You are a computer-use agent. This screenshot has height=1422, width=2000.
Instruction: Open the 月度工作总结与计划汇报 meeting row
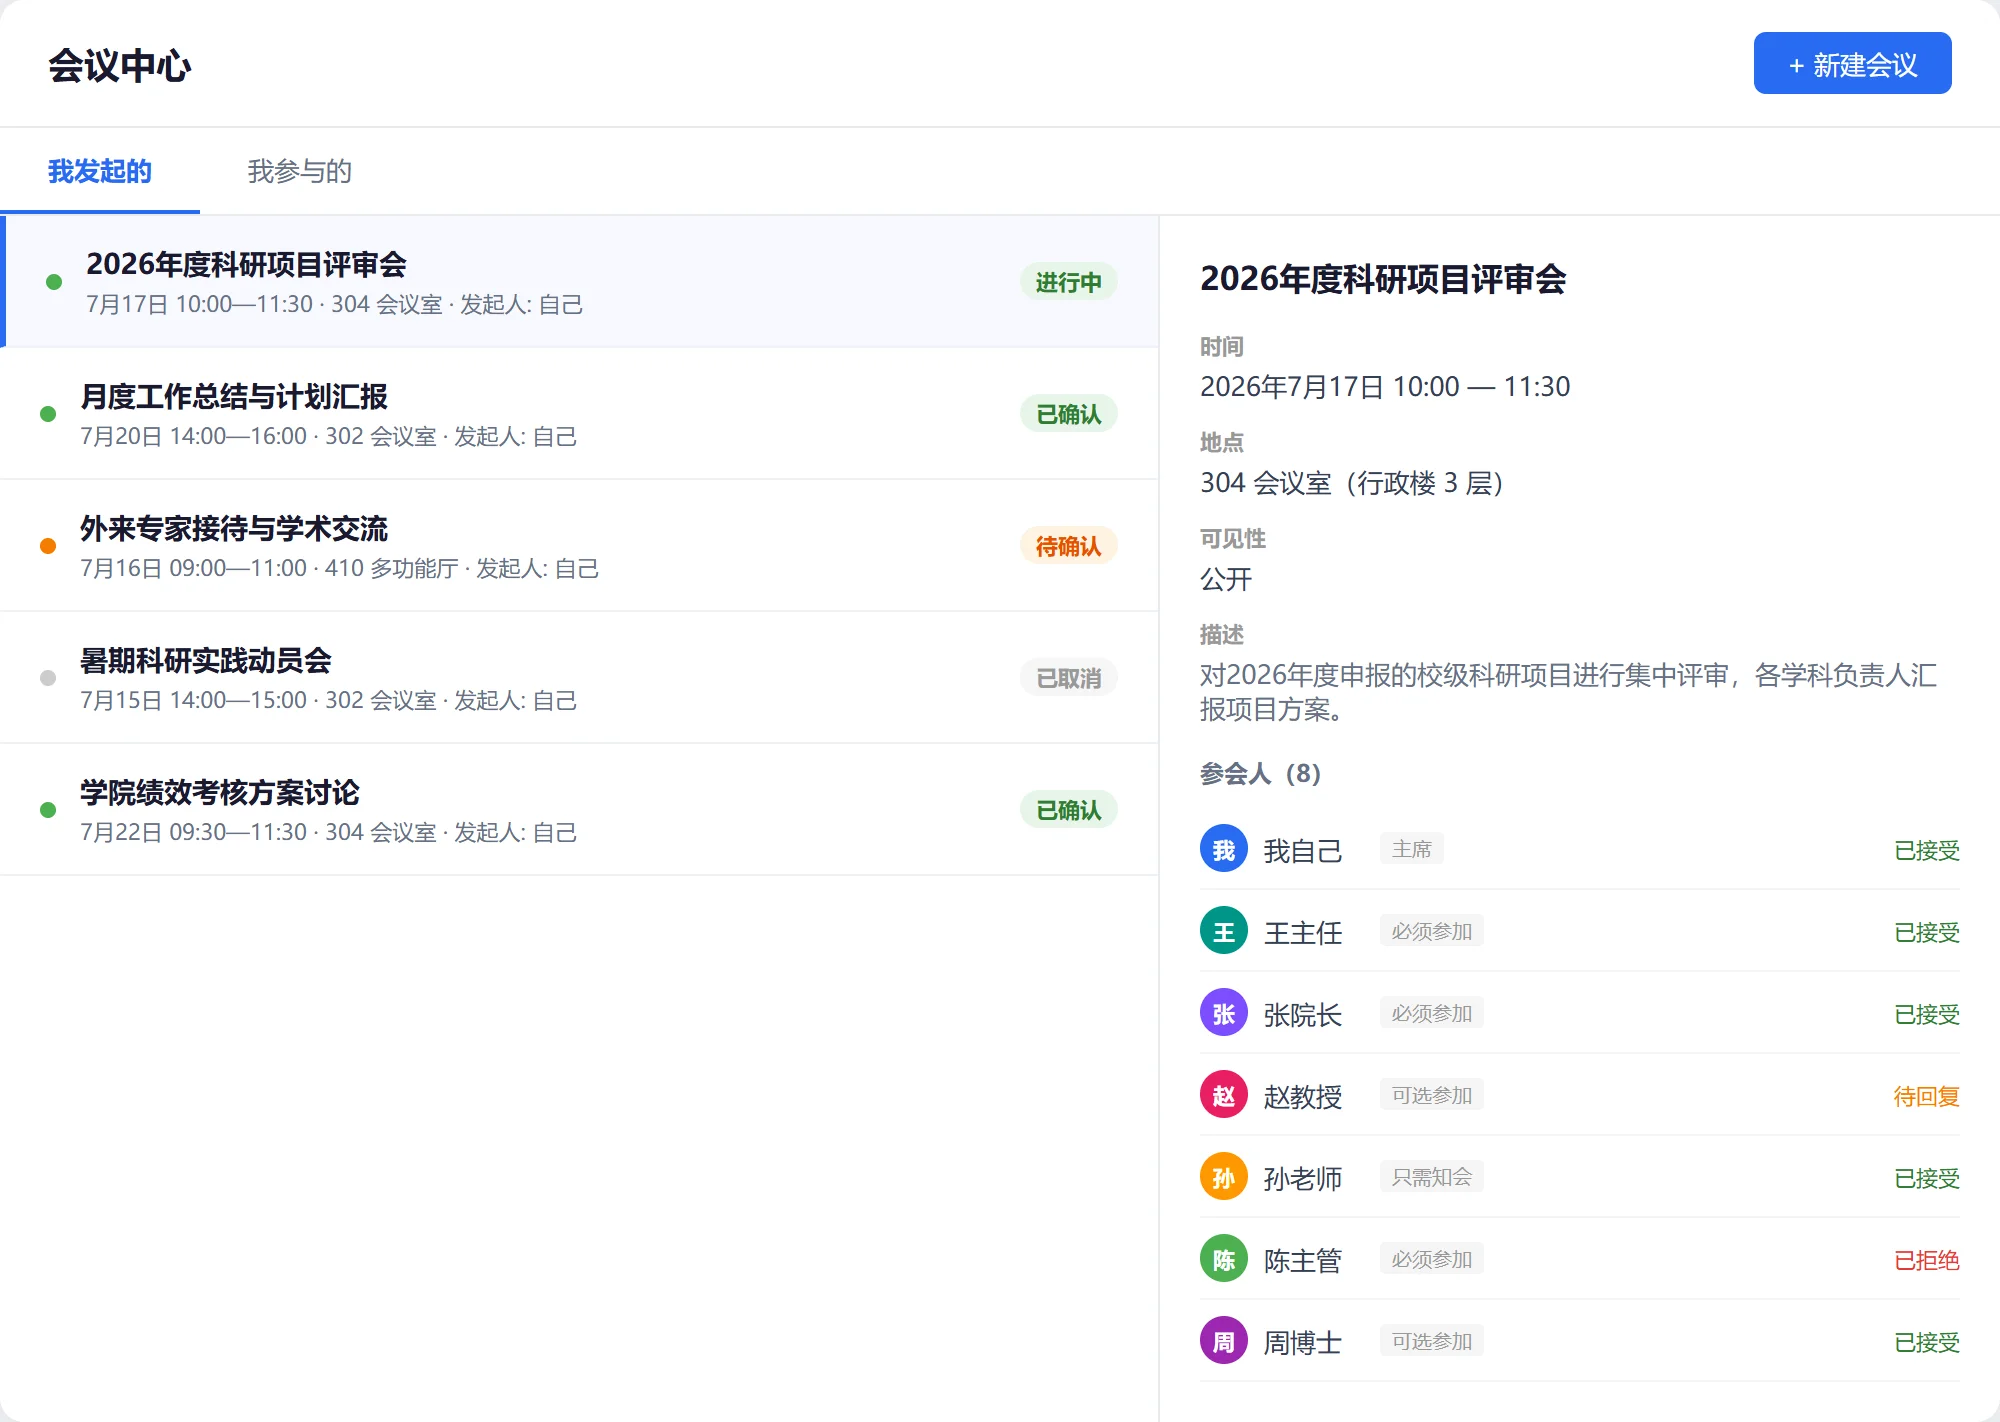[x=580, y=414]
